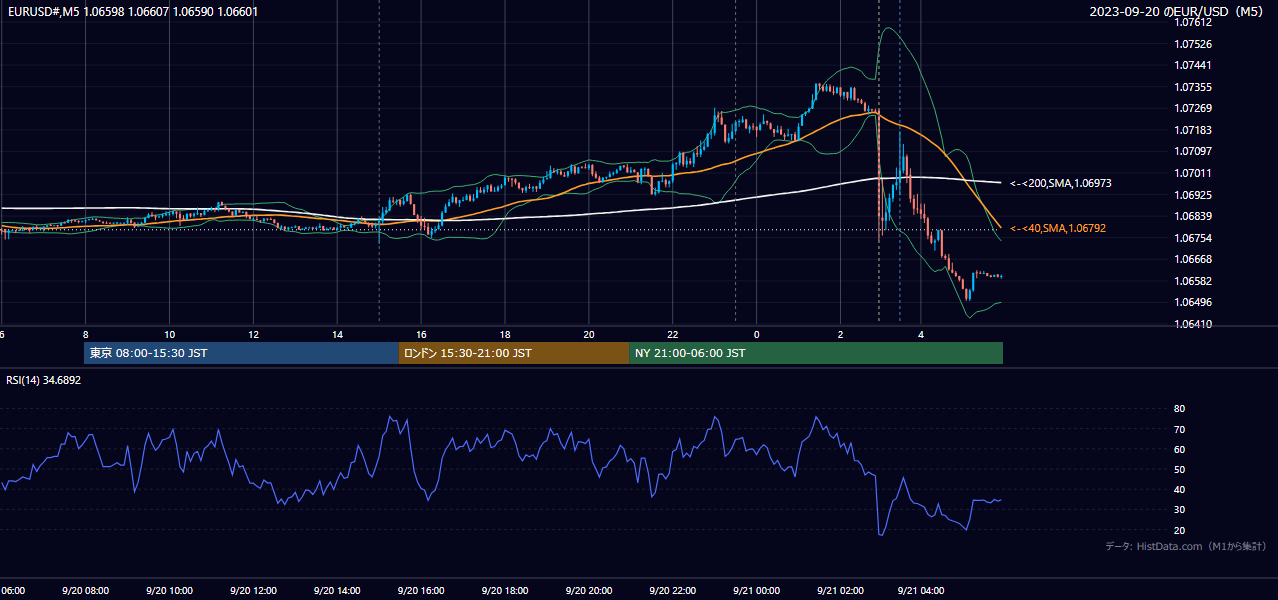
Task: Click price scale value 1.07526
Action: 1193,44
